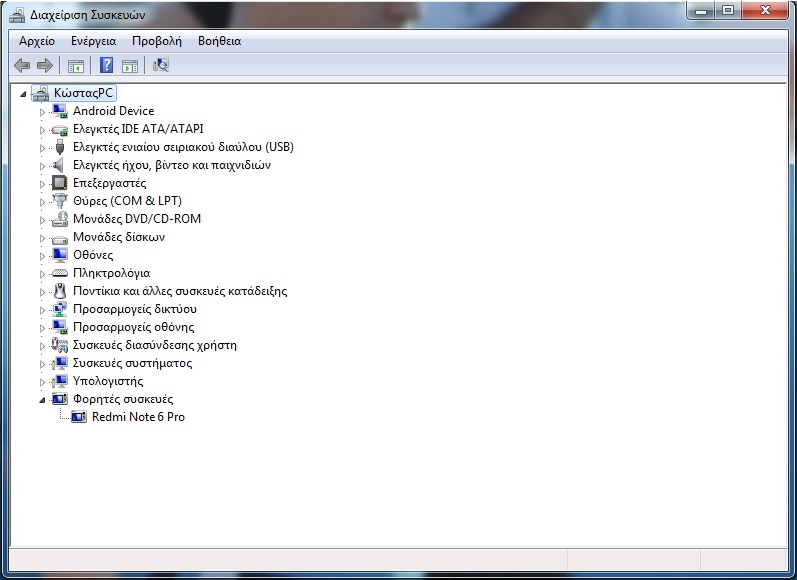Viewport: 797px width, 580px height.
Task: Select the Θύρες (COM & LPT) item
Action: (x=127, y=201)
